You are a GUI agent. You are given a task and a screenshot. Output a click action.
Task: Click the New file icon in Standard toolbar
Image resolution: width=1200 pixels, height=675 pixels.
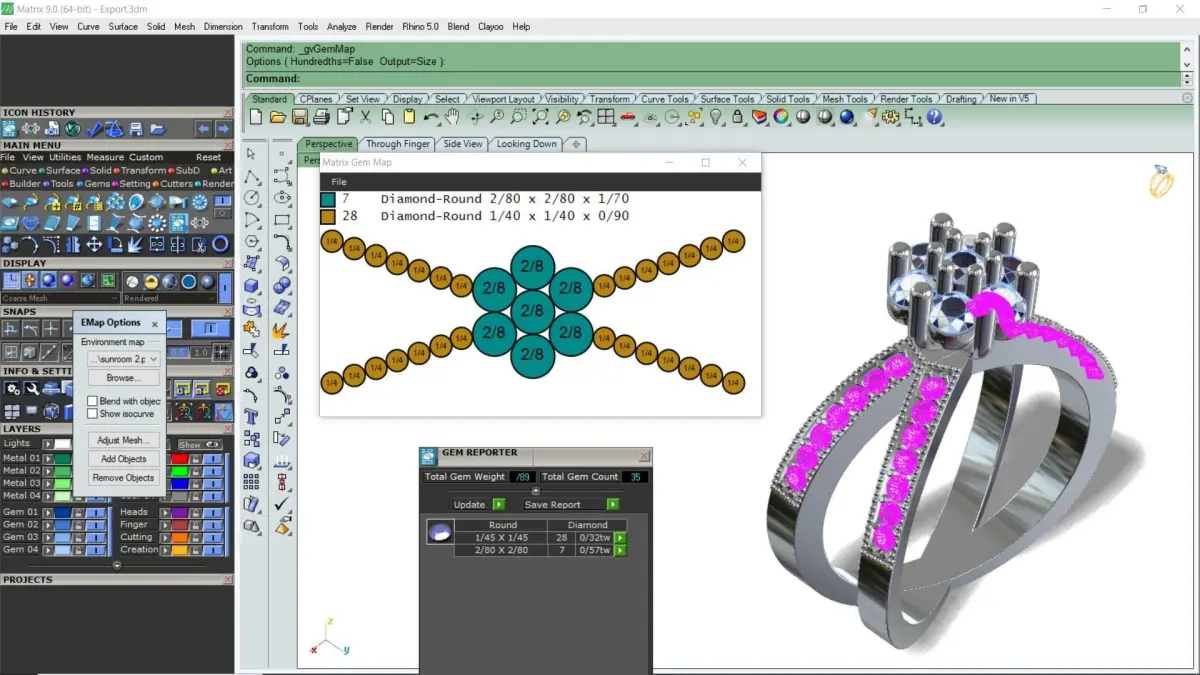coord(256,117)
